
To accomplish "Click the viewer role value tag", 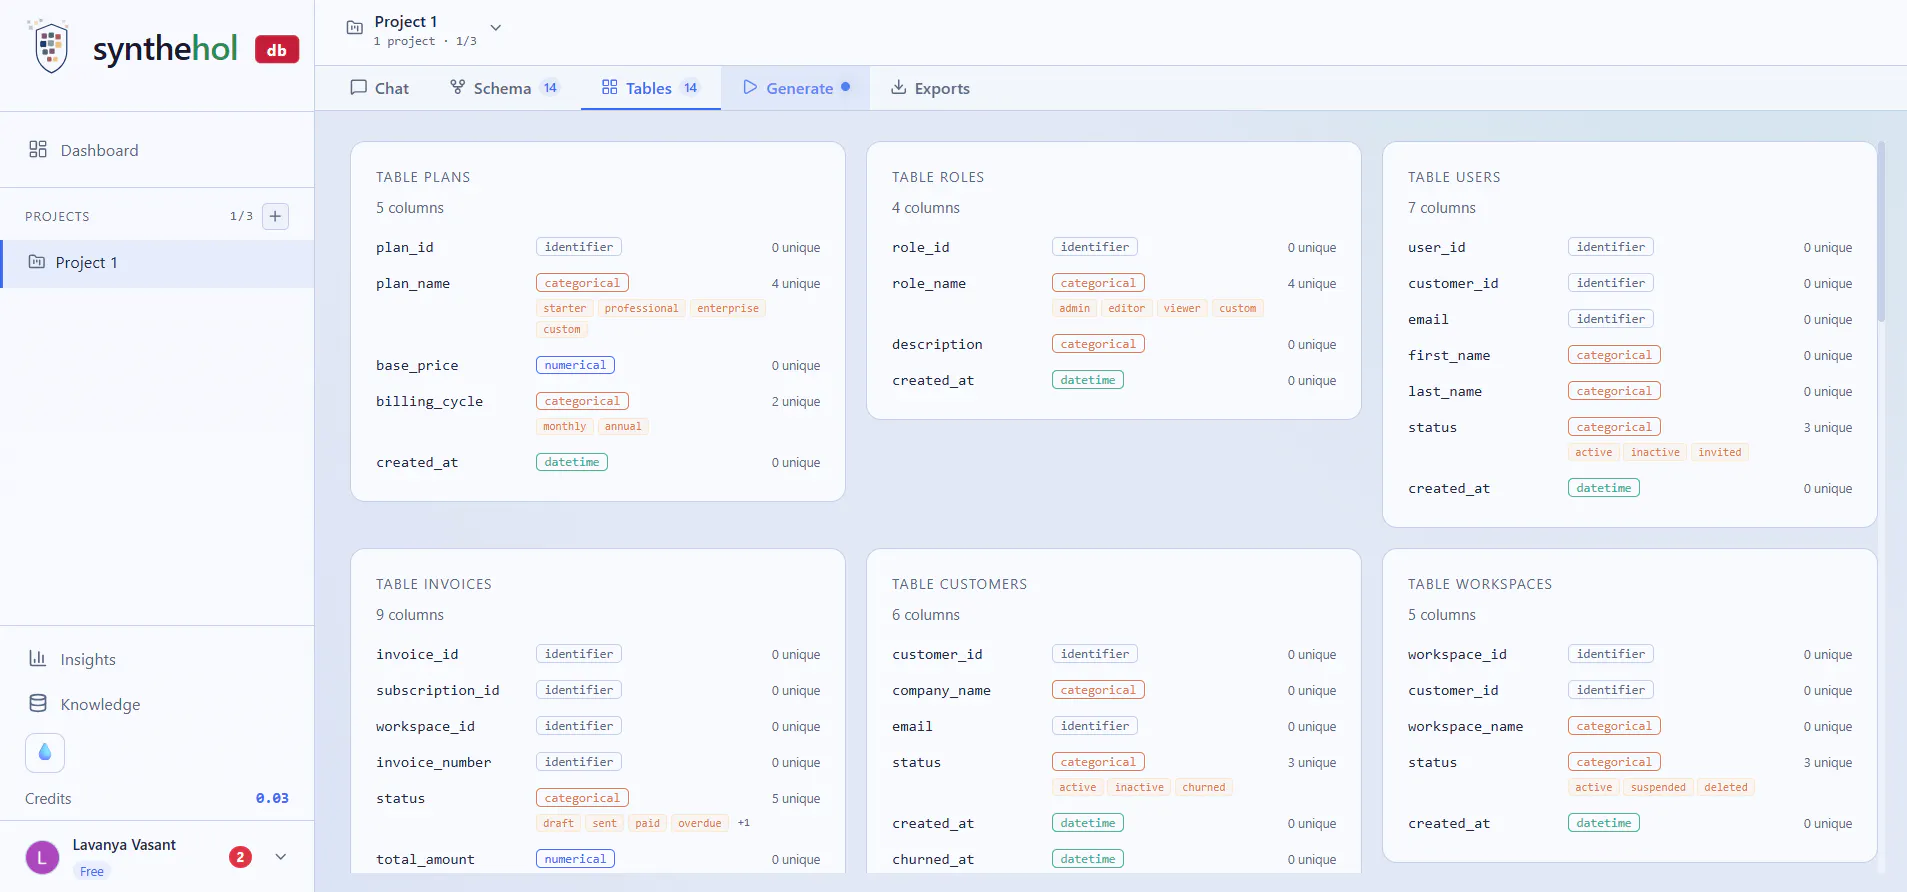I will pyautogui.click(x=1182, y=308).
